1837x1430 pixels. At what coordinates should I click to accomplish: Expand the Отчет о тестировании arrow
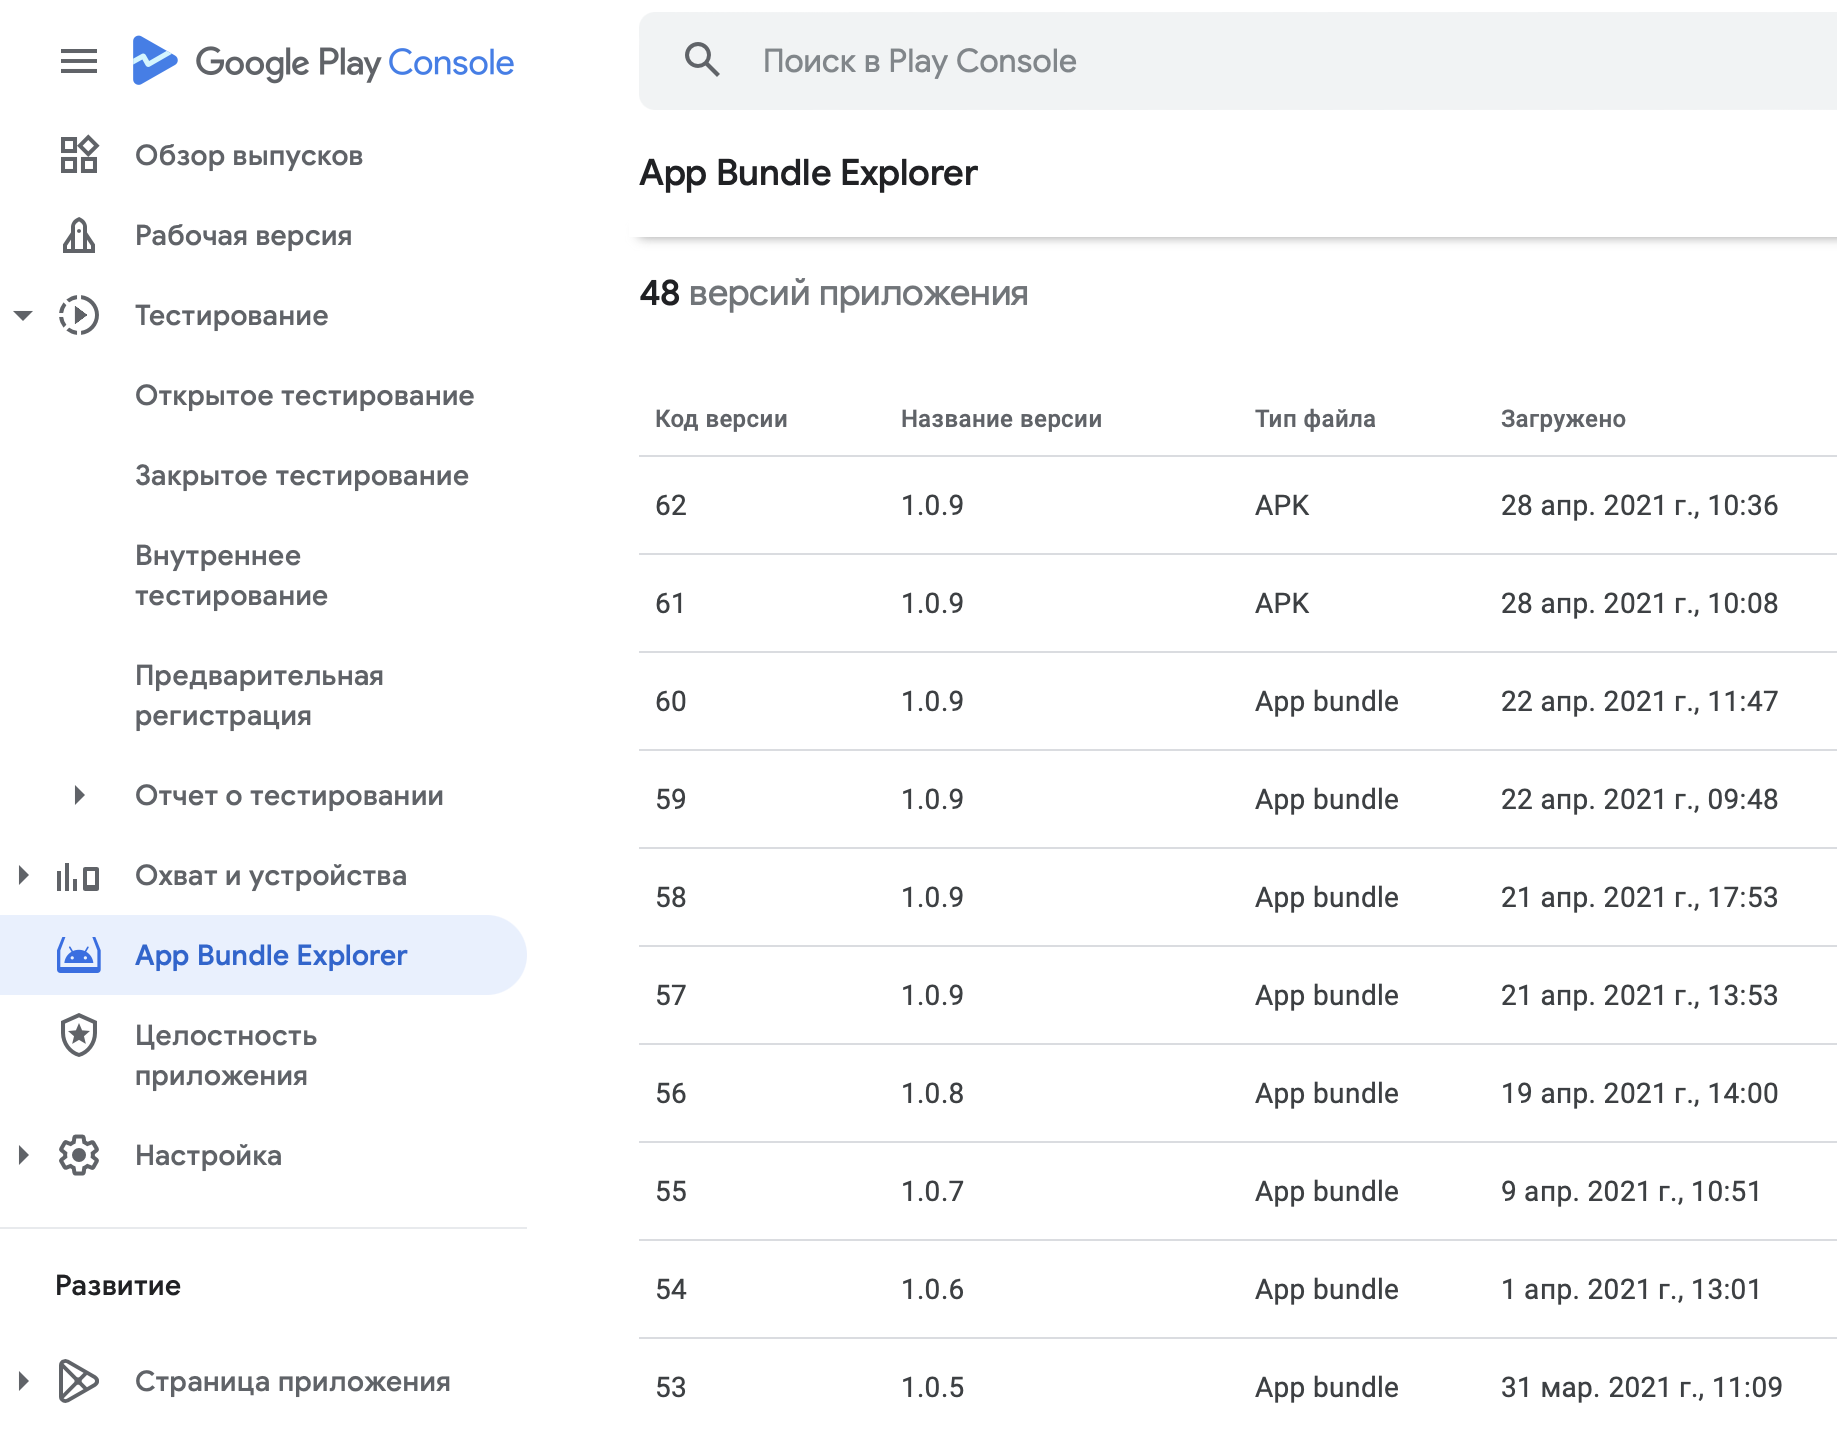pos(80,795)
